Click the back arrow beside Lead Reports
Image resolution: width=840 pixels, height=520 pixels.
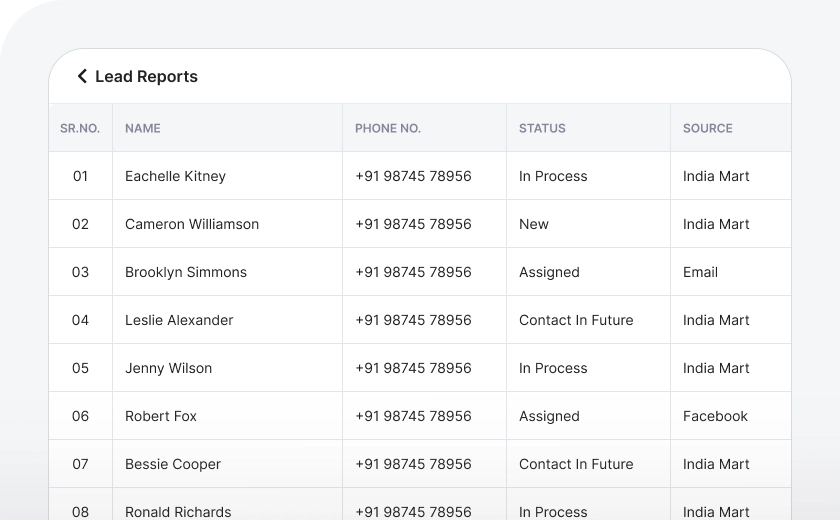(82, 76)
